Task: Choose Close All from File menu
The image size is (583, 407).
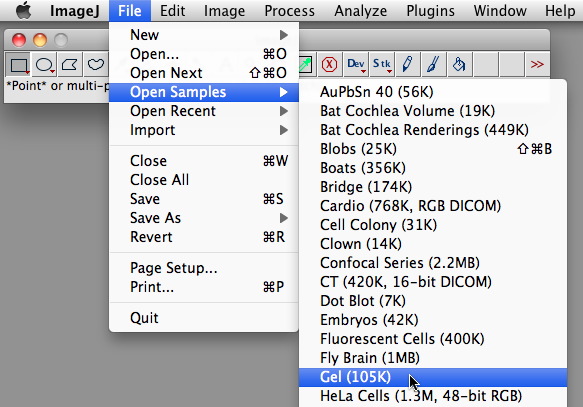Action: (204, 180)
